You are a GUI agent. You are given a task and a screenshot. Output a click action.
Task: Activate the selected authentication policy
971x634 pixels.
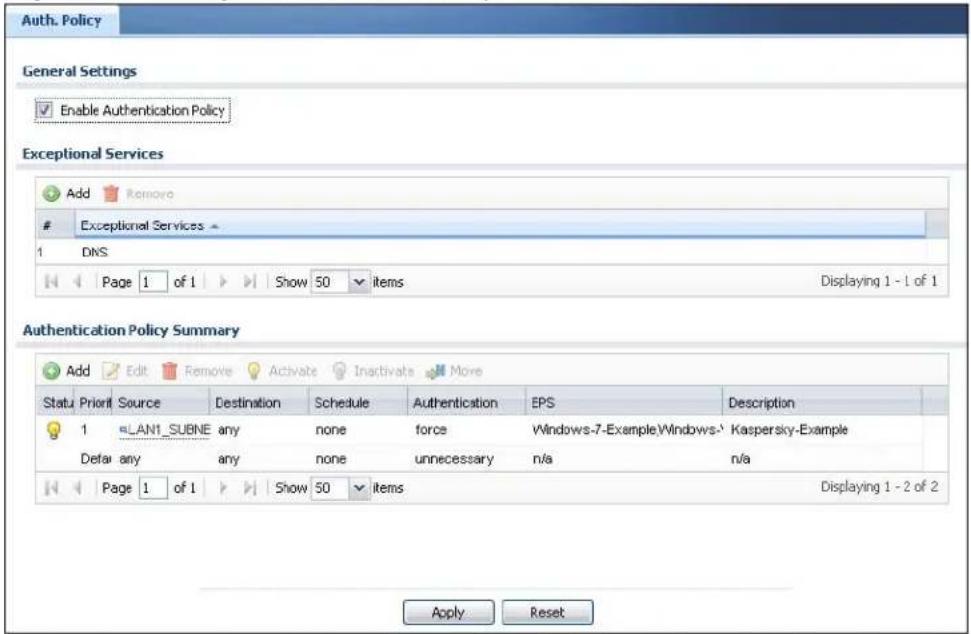282,371
